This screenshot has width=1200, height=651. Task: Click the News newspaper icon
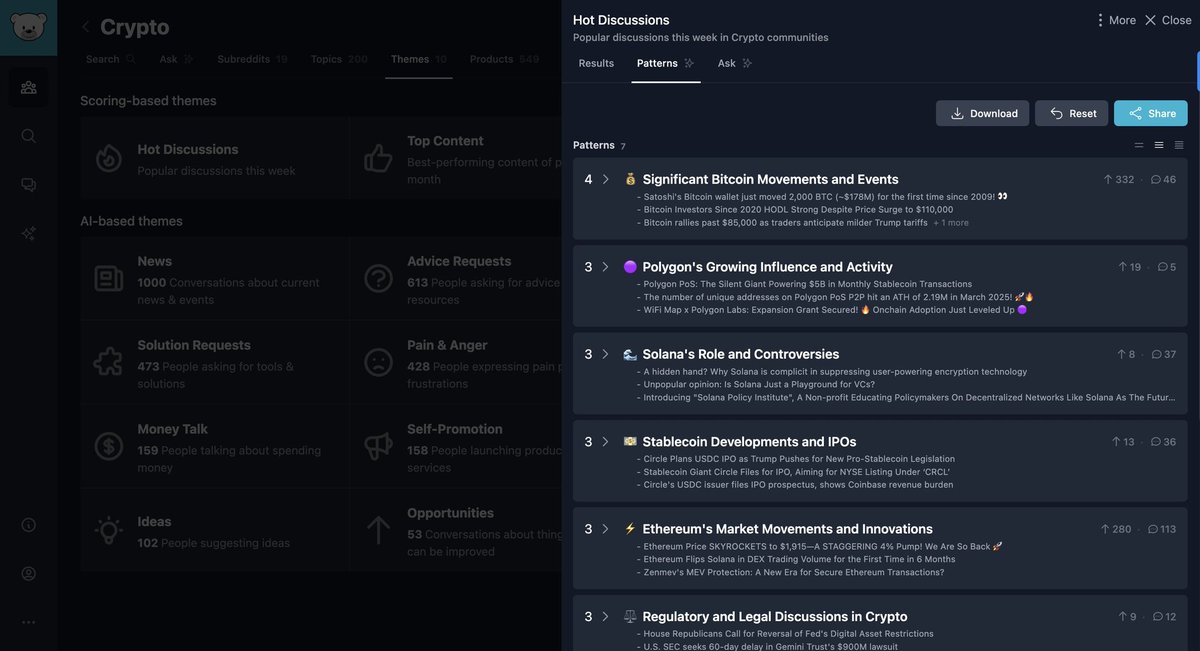109,278
